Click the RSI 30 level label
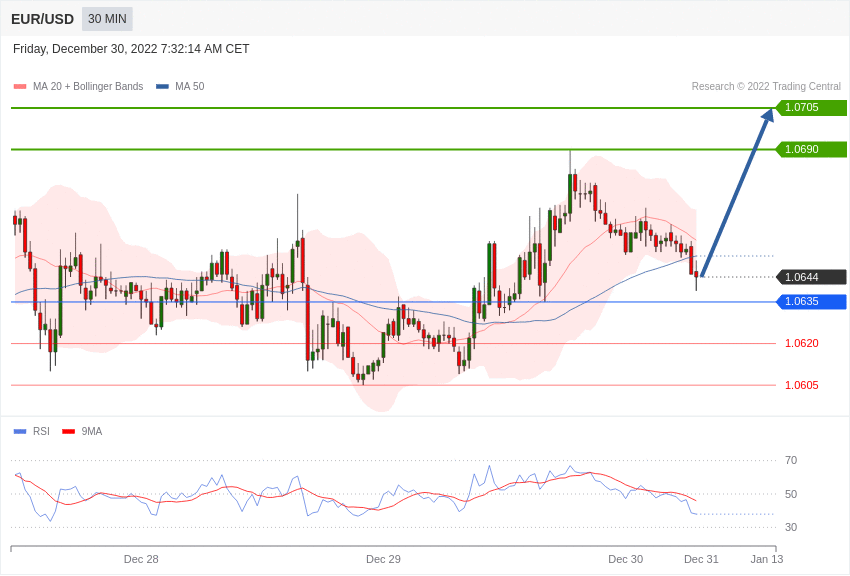Image resolution: width=850 pixels, height=576 pixels. (791, 527)
